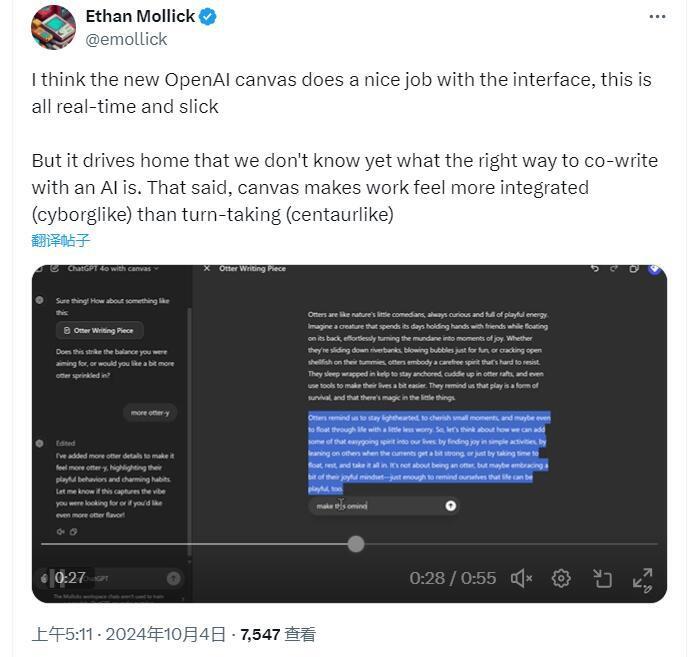
Task: Click the translate post link
Action: tap(61, 240)
